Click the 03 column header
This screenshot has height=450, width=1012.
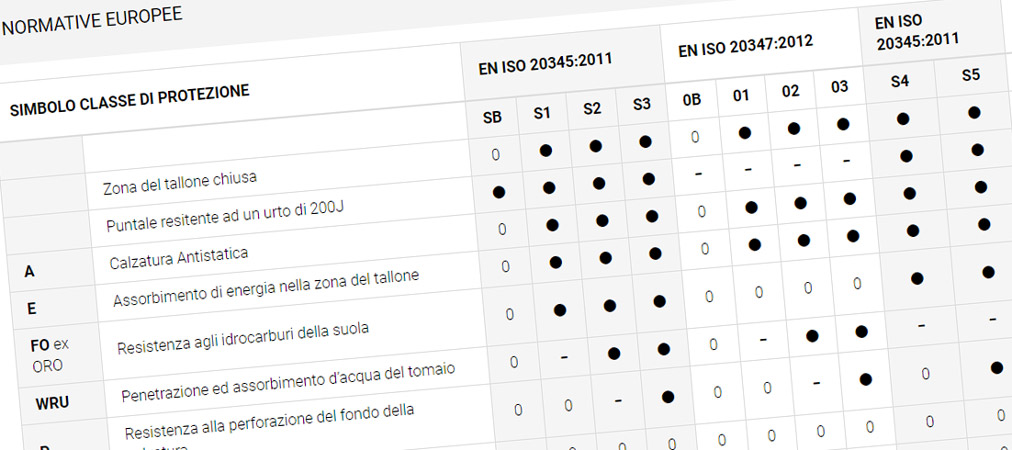click(x=840, y=87)
